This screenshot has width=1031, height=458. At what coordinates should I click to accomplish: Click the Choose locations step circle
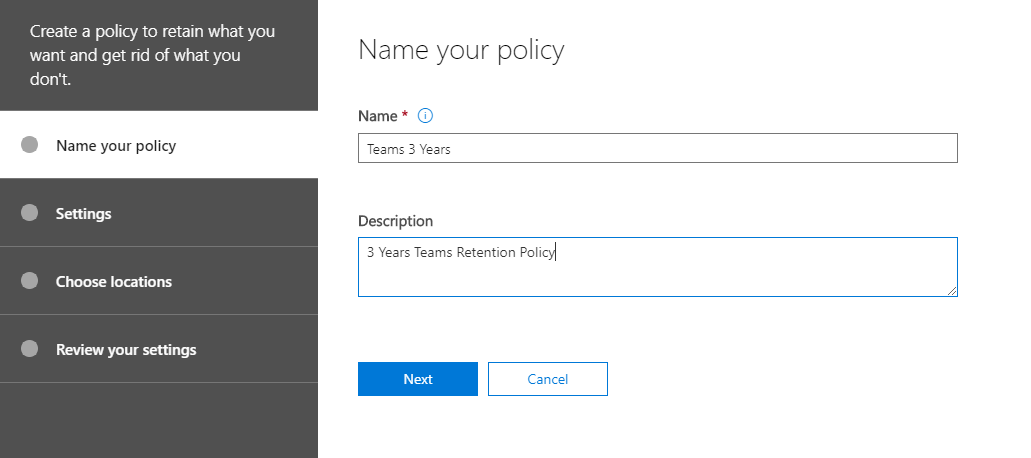pos(30,281)
